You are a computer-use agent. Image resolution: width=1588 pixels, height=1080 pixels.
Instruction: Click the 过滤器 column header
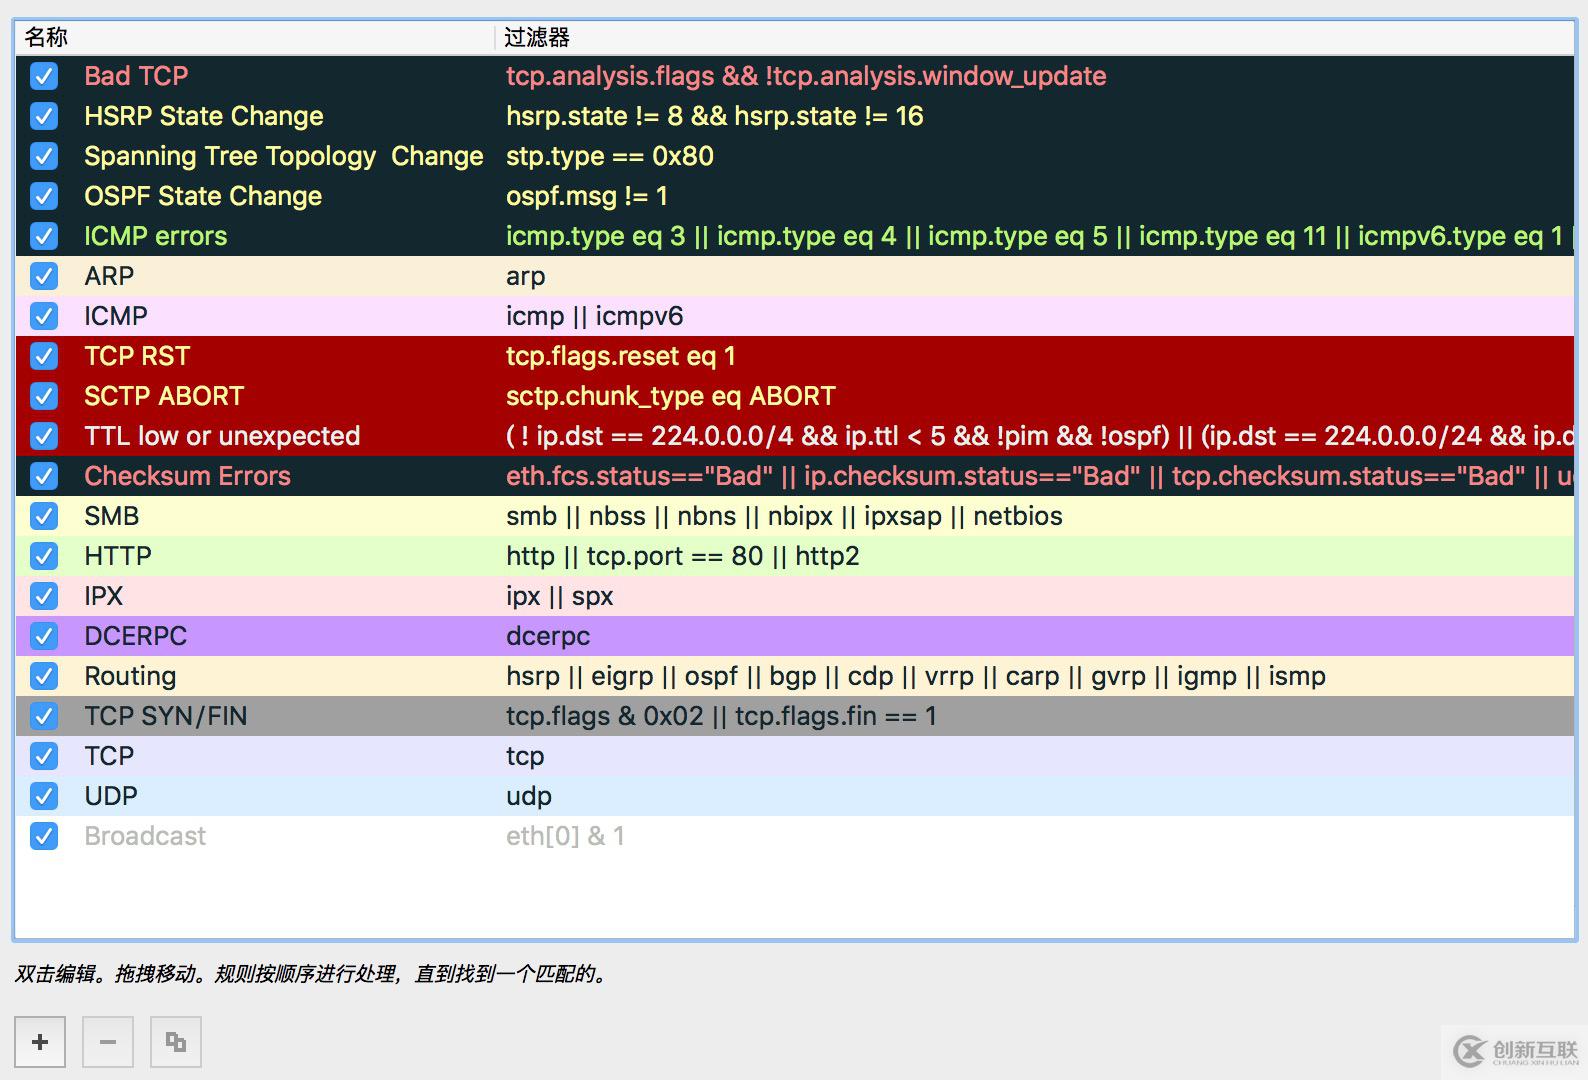pyautogui.click(x=1035, y=38)
